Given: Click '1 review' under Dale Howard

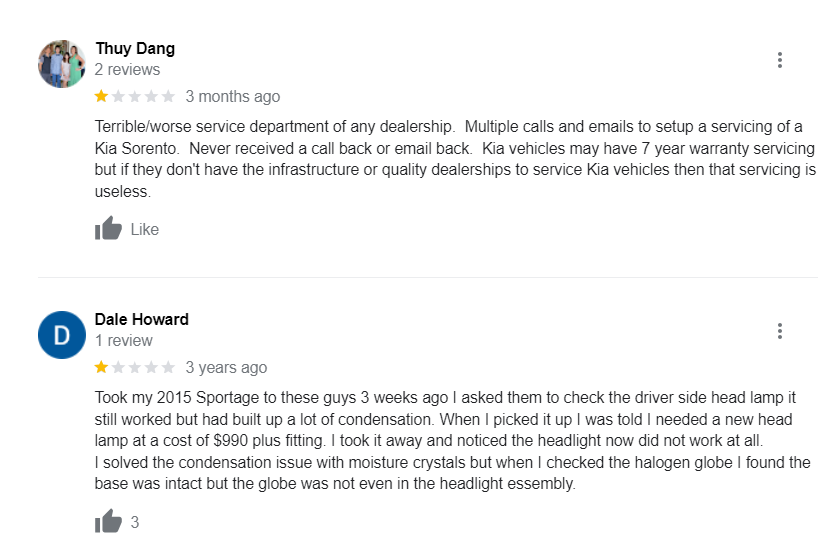Looking at the screenshot, I should pos(123,341).
